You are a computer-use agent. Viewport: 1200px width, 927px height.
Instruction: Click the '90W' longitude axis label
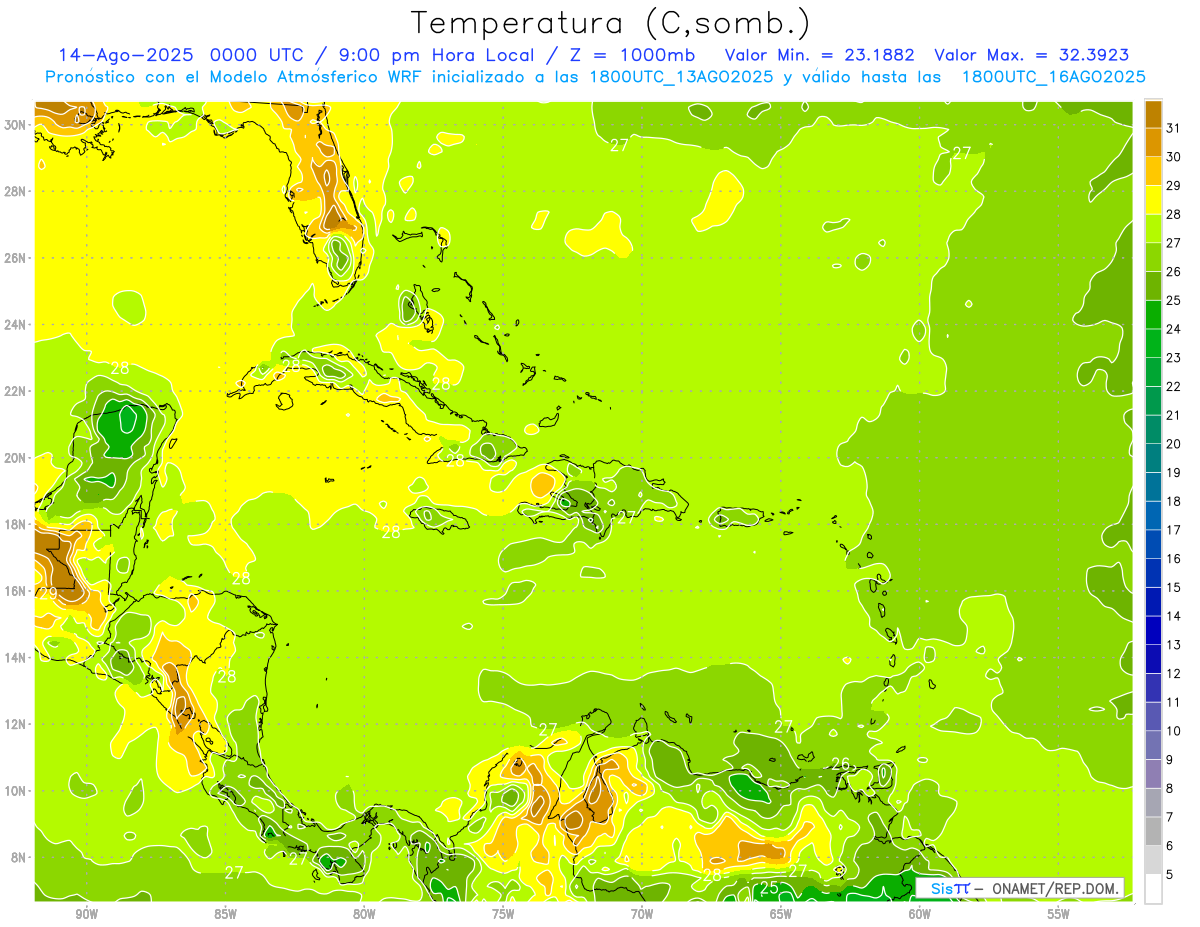pos(87,914)
